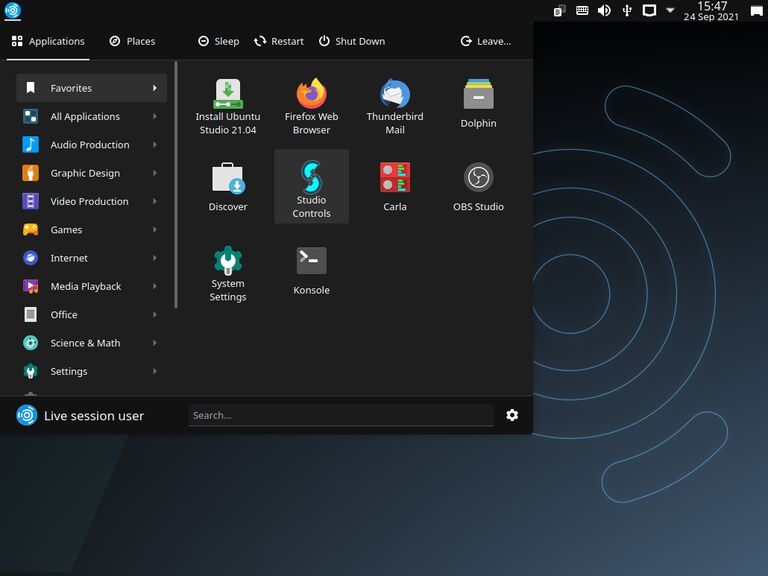
Task: Click the keyboard layout tray icon
Action: click(582, 10)
